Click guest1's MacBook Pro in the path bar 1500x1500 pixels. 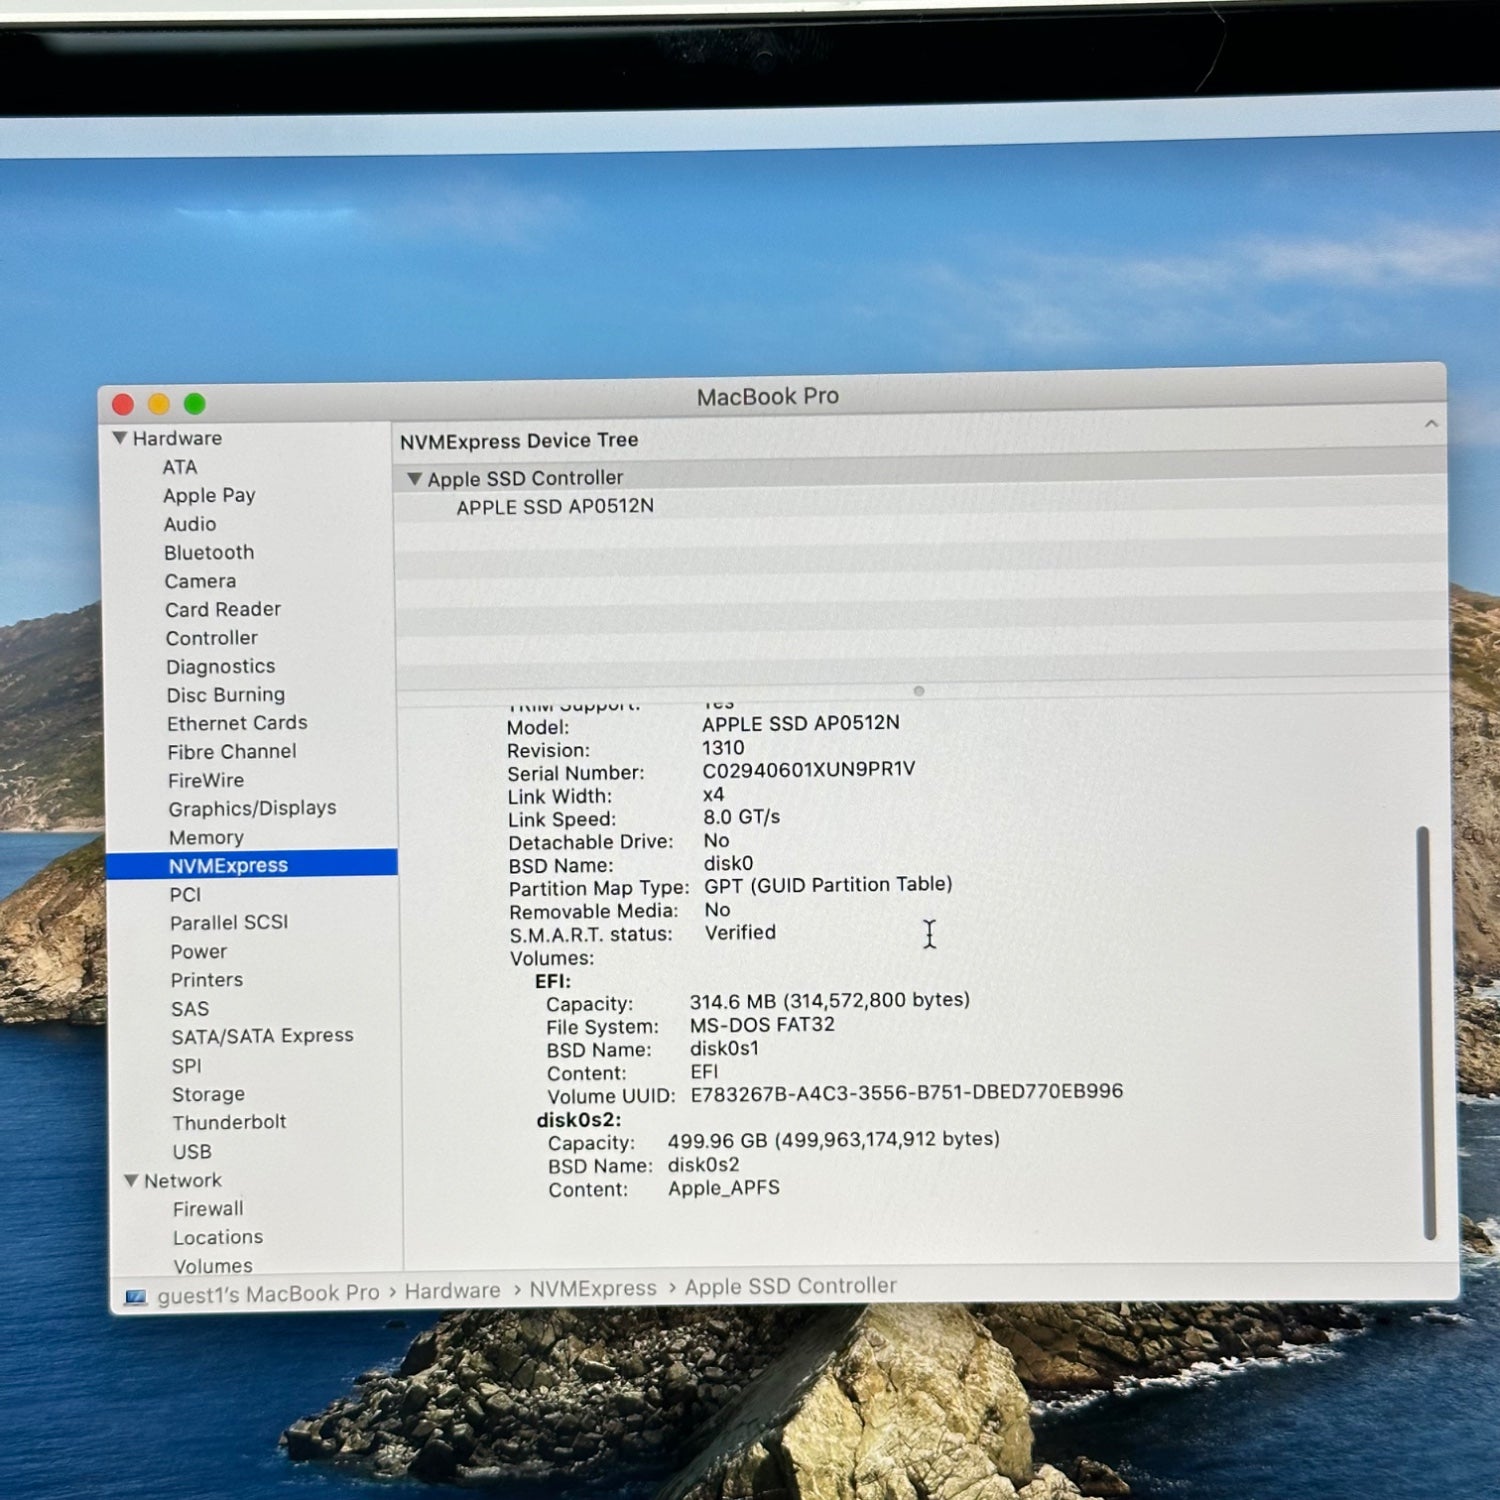click(268, 1294)
